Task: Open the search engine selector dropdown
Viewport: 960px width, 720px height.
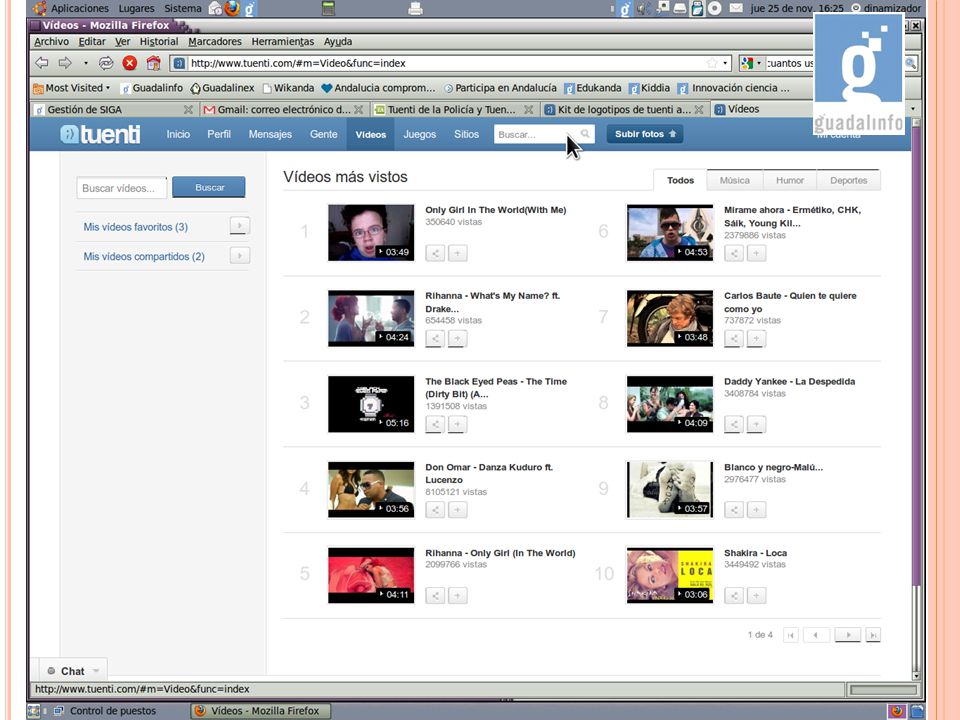Action: click(x=751, y=63)
